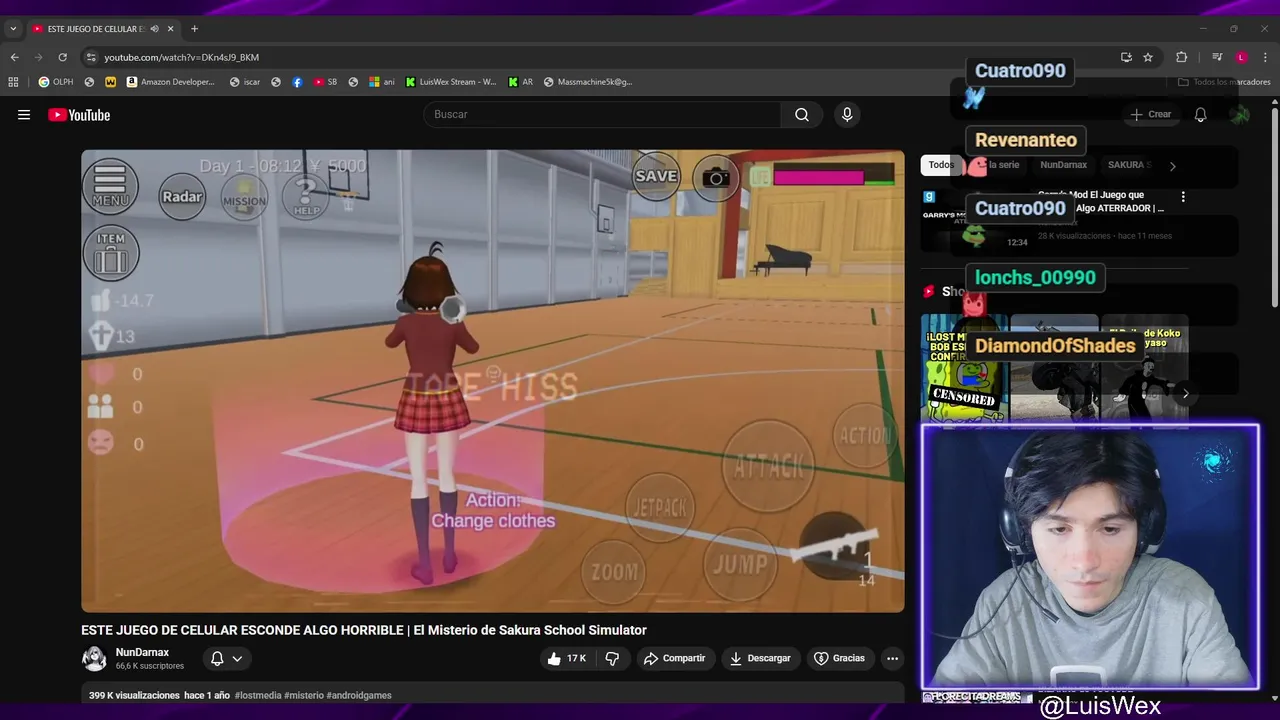Click the Sakura School Simulator video player
Screen dimensions: 1280x720
pos(493,381)
